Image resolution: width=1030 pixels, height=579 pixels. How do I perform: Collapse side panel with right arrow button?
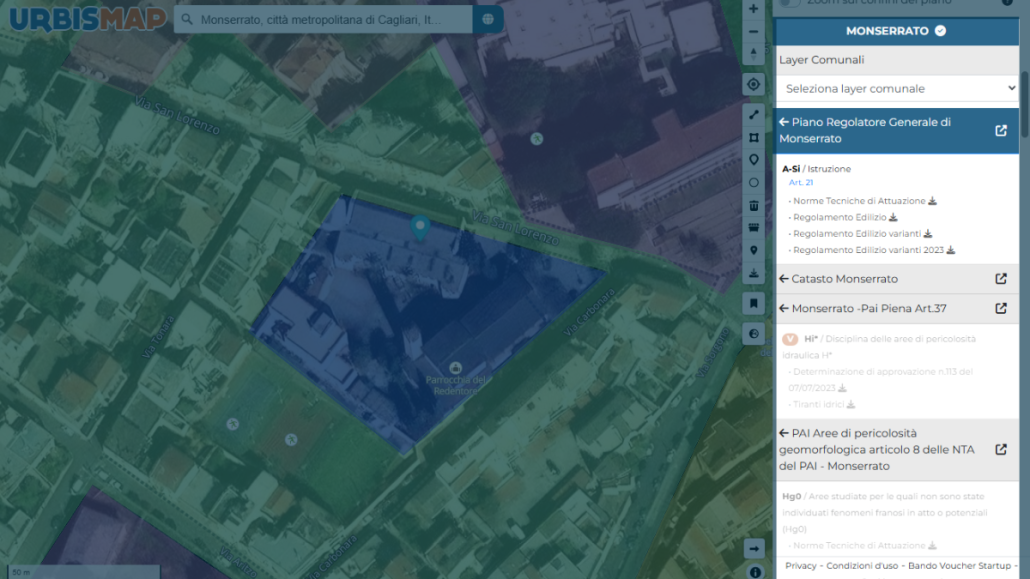point(753,549)
